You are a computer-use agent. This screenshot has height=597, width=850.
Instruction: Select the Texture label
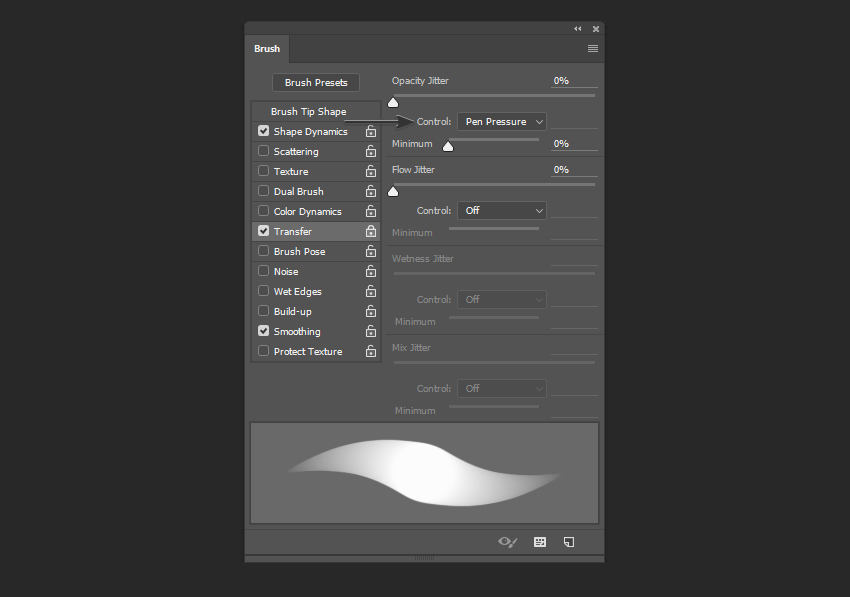291,171
